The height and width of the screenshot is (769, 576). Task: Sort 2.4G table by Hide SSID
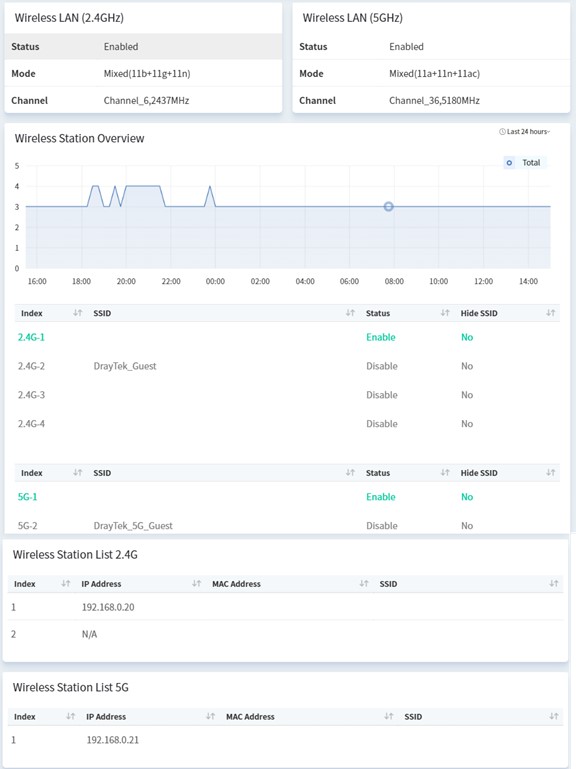[x=550, y=313]
